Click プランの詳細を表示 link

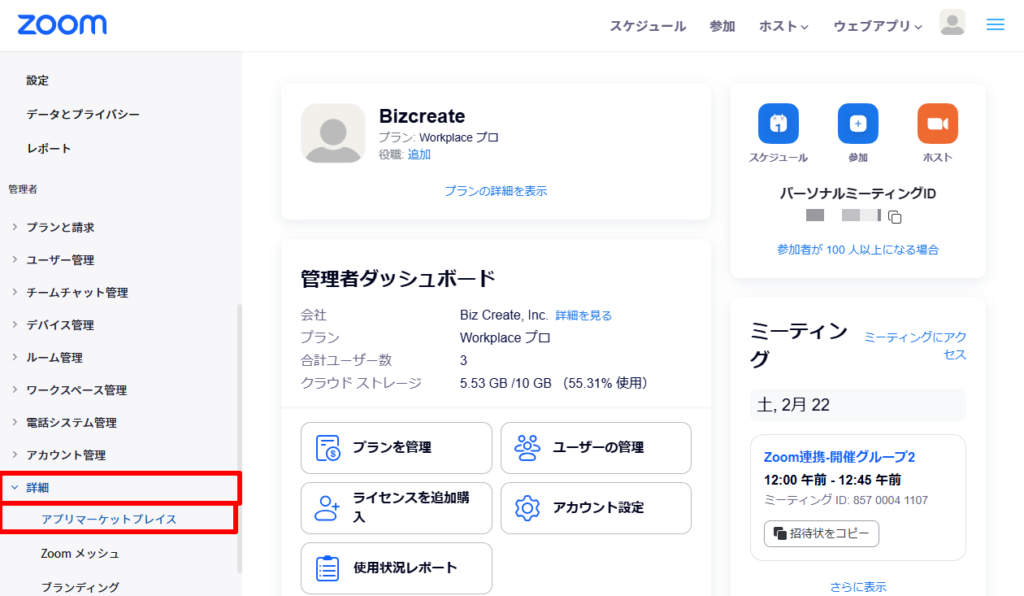pyautogui.click(x=496, y=191)
